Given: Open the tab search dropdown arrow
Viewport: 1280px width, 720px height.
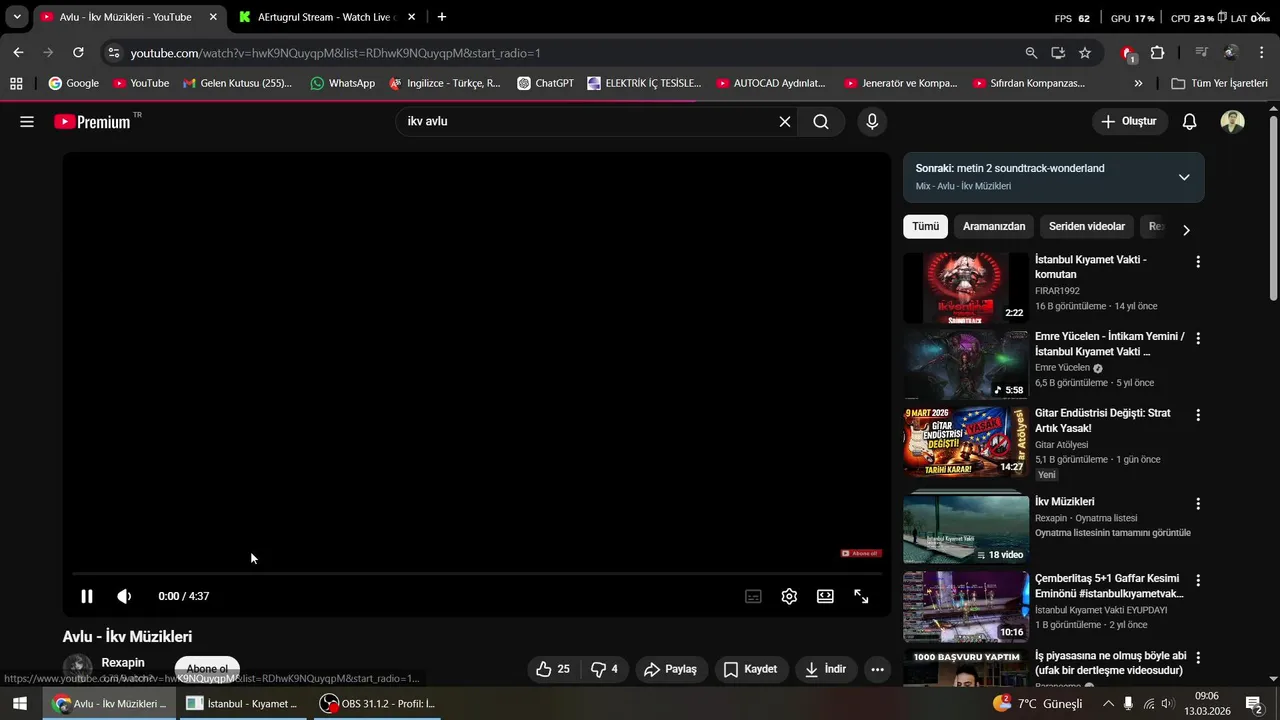Looking at the screenshot, I should tap(17, 17).
